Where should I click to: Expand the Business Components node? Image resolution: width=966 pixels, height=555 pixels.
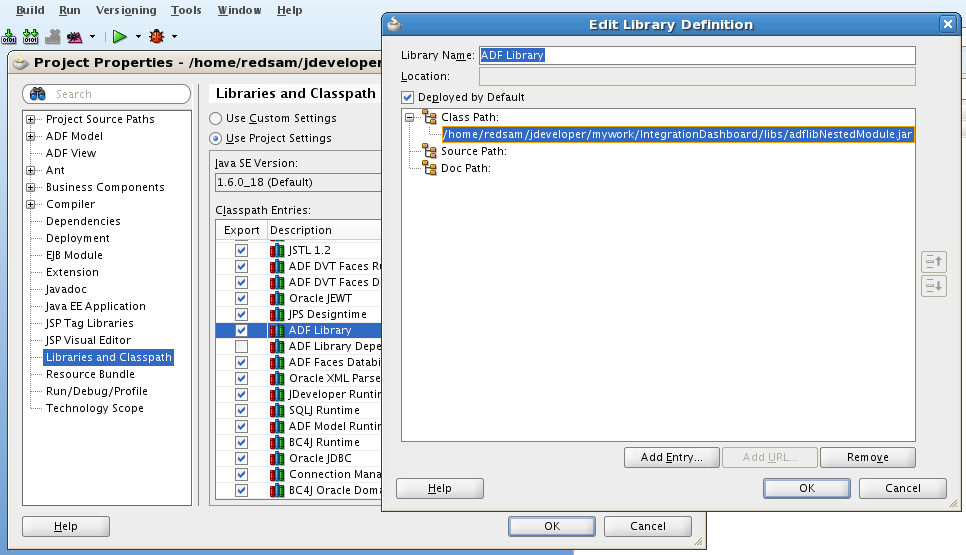[30, 187]
